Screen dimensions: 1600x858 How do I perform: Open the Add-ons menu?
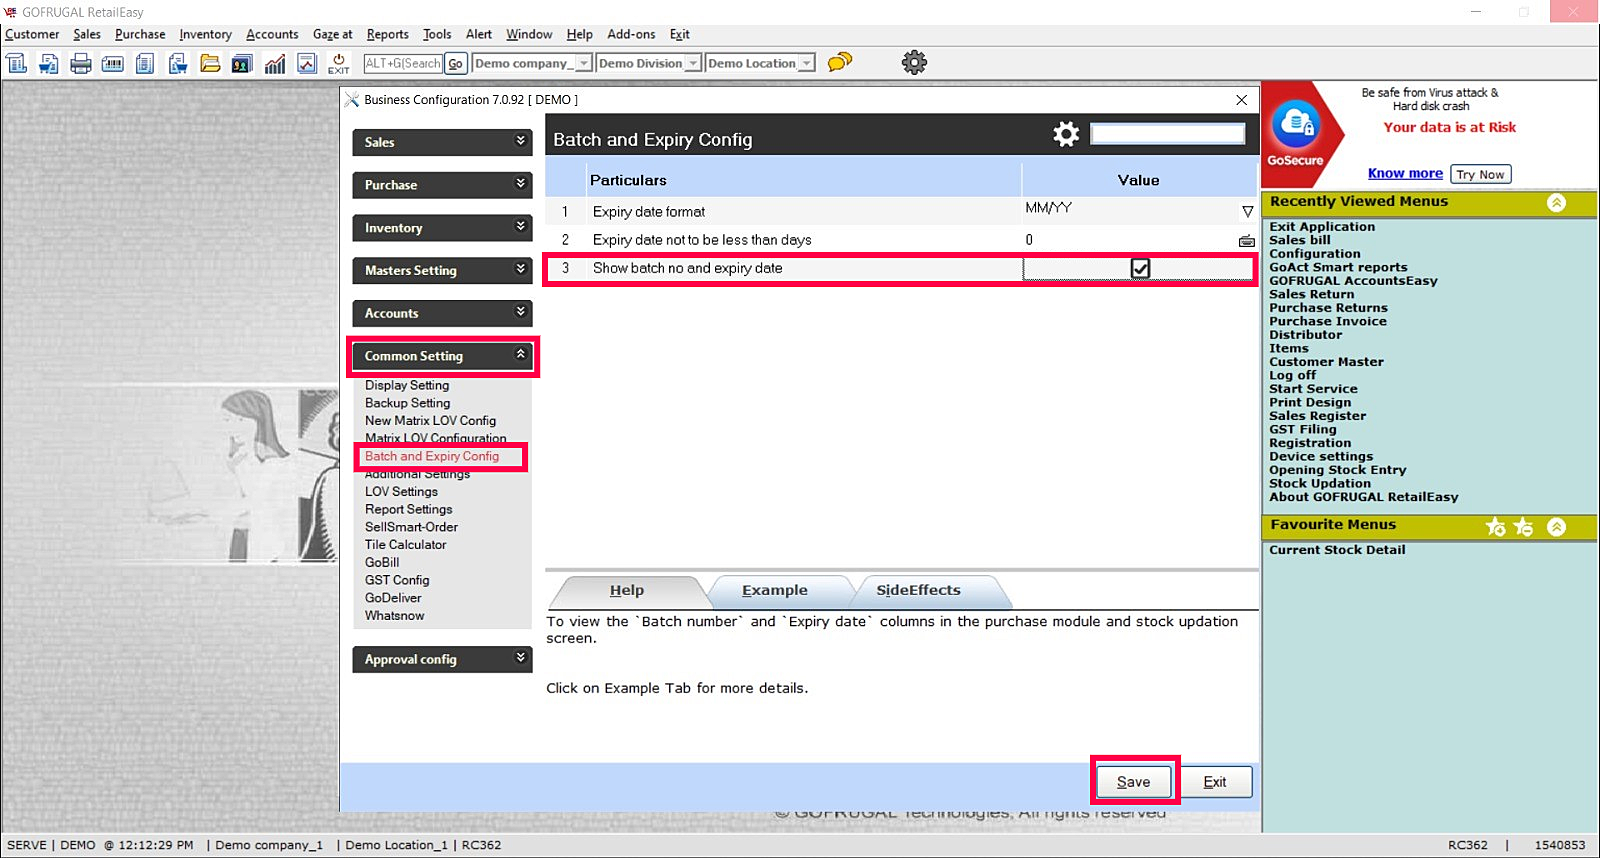point(631,34)
